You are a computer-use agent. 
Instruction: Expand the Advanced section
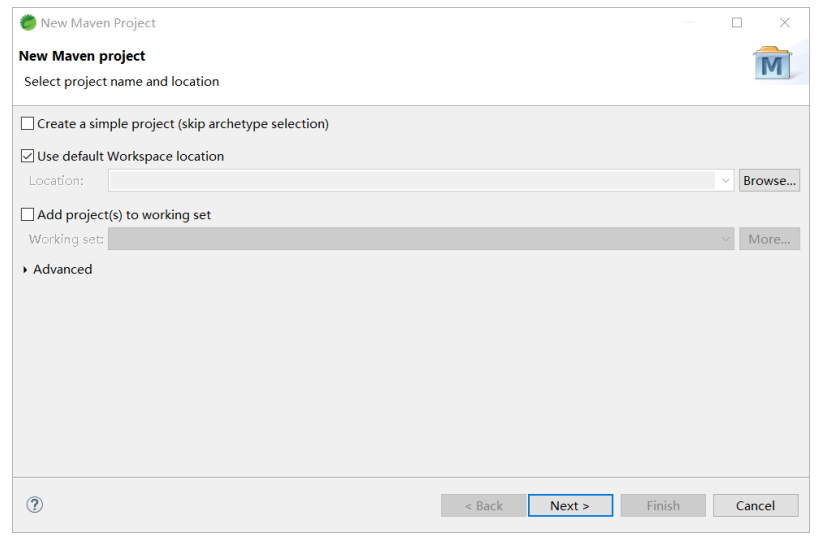(x=25, y=270)
